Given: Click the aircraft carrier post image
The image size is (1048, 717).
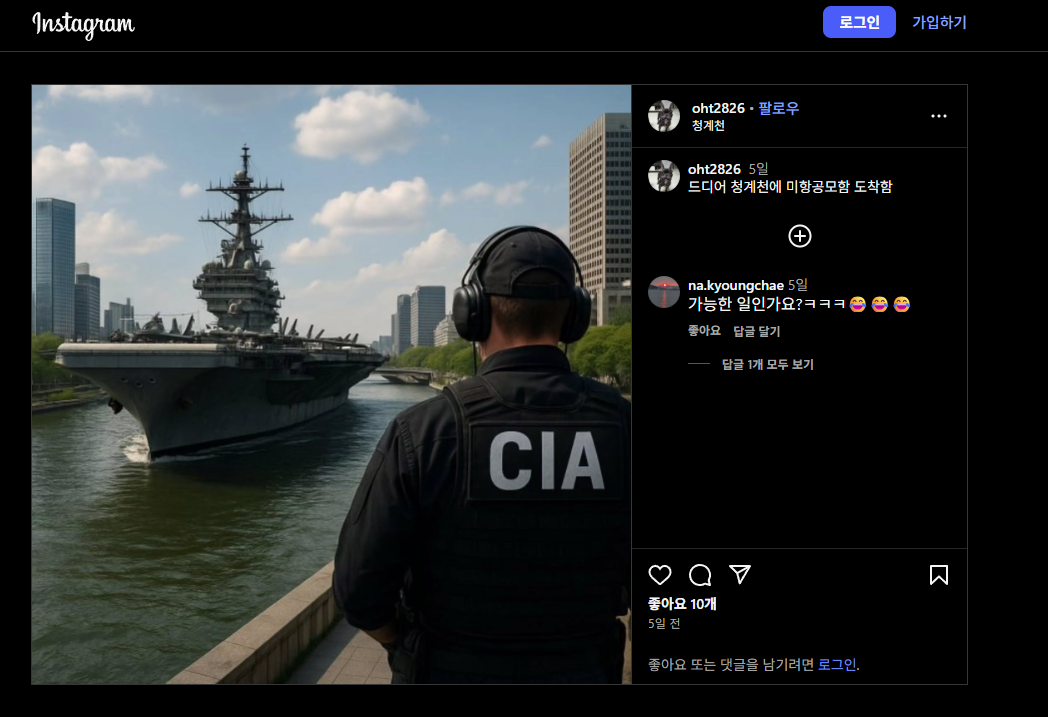Looking at the screenshot, I should (332, 384).
